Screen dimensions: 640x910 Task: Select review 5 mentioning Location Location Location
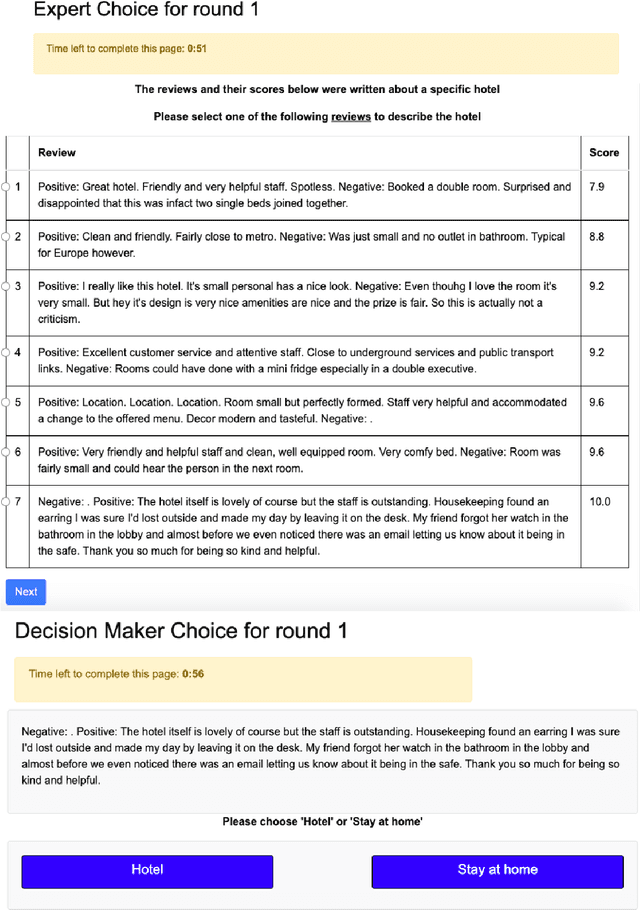click(x=8, y=405)
